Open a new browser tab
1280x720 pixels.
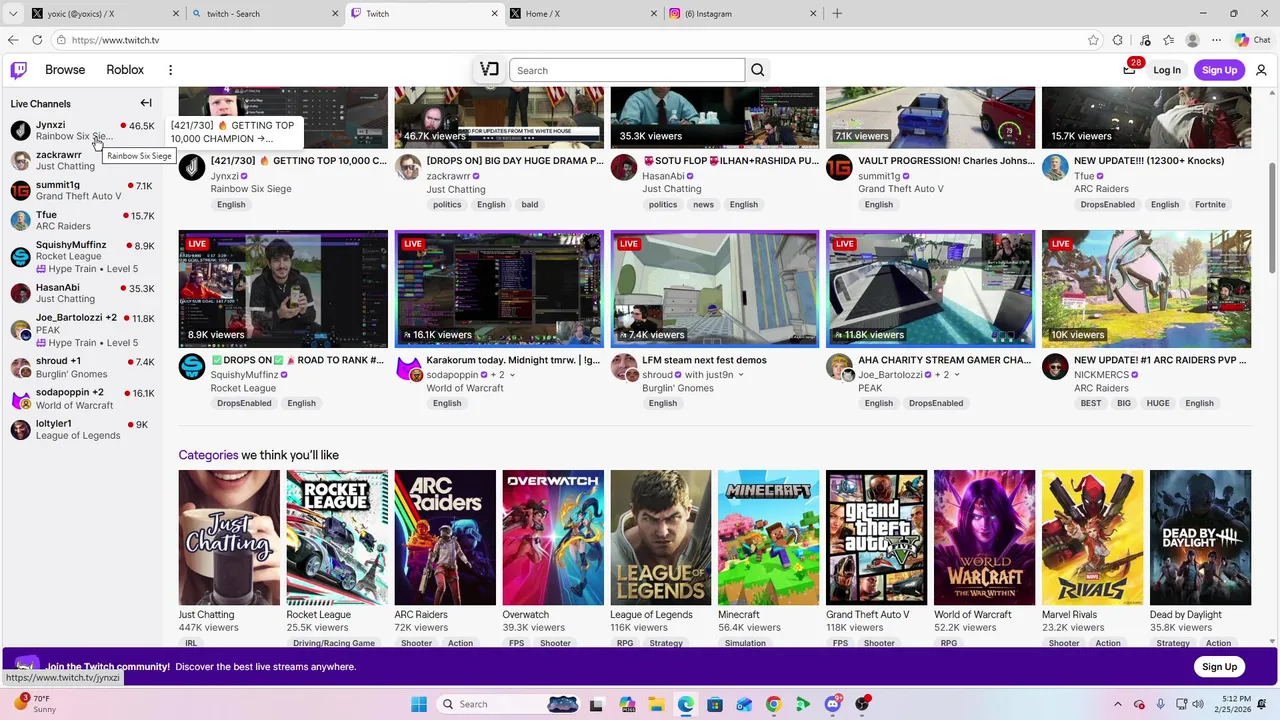[x=837, y=14]
